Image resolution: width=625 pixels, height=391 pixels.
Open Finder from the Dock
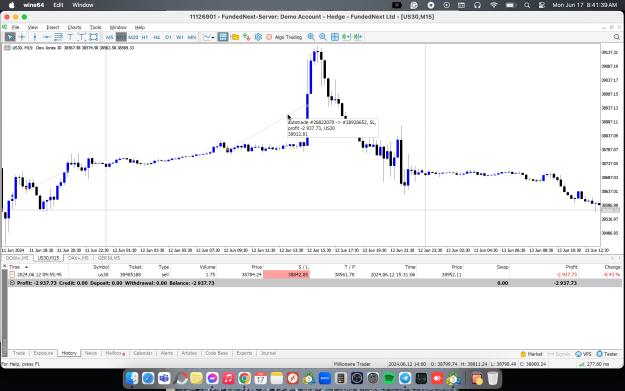pyautogui.click(x=132, y=378)
